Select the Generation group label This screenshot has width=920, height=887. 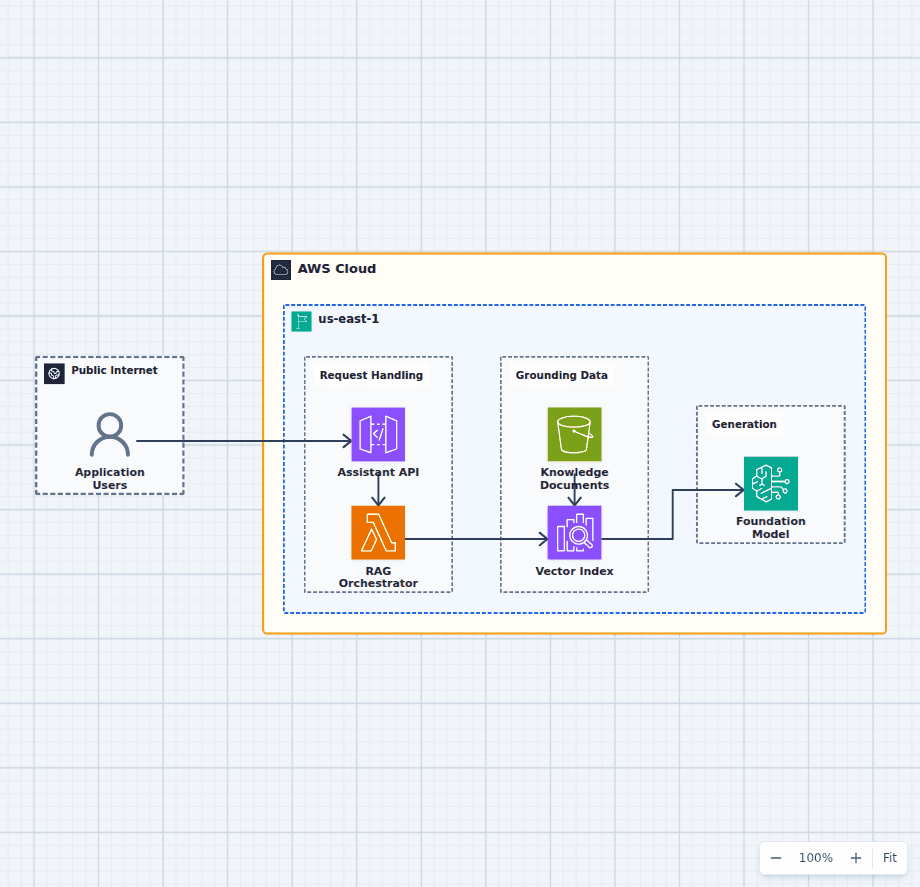[x=744, y=424]
